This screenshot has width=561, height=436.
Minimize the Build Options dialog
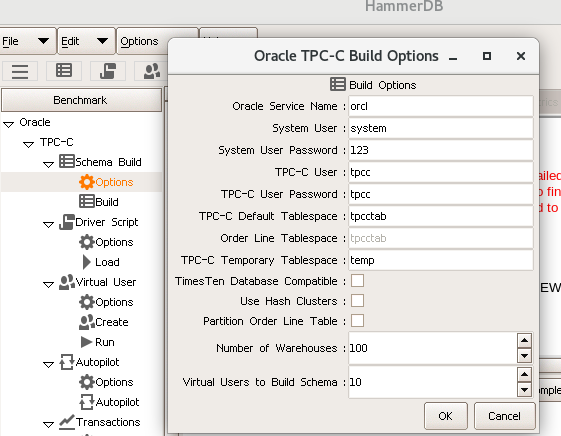click(x=453, y=57)
